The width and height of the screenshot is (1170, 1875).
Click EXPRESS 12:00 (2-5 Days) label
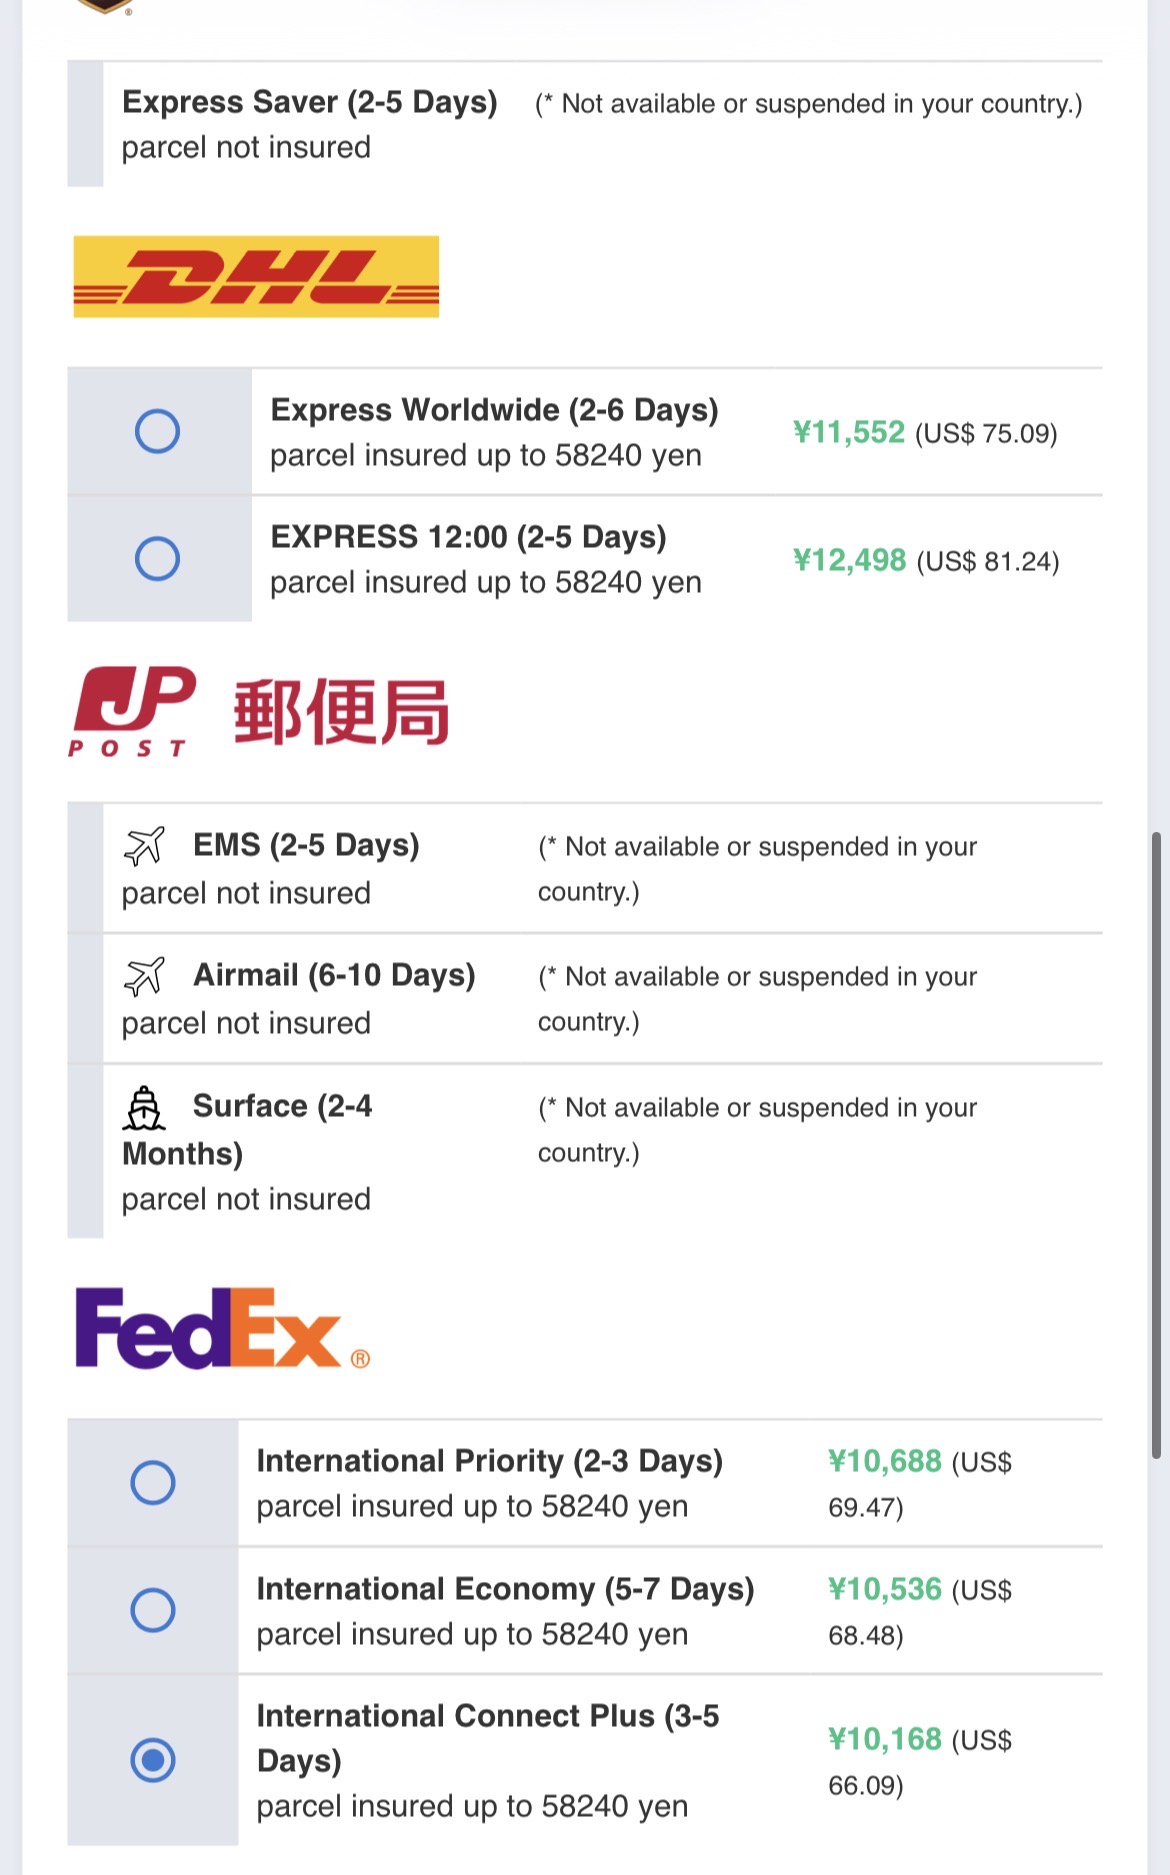(x=469, y=537)
